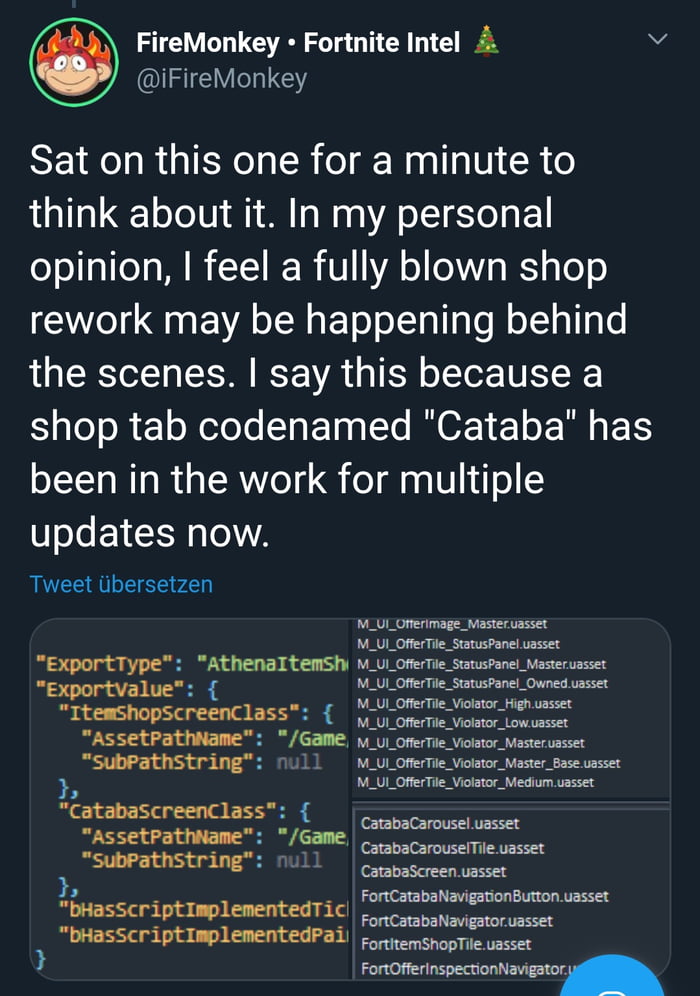Open the tweet options chevron
The image size is (700, 996).
(x=657, y=40)
